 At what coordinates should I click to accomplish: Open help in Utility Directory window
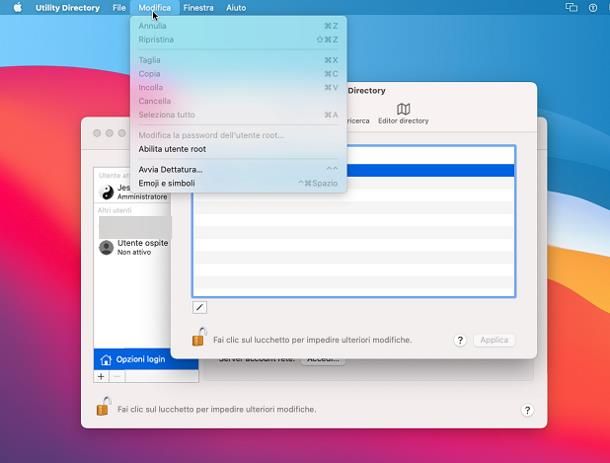pyautogui.click(x=460, y=340)
